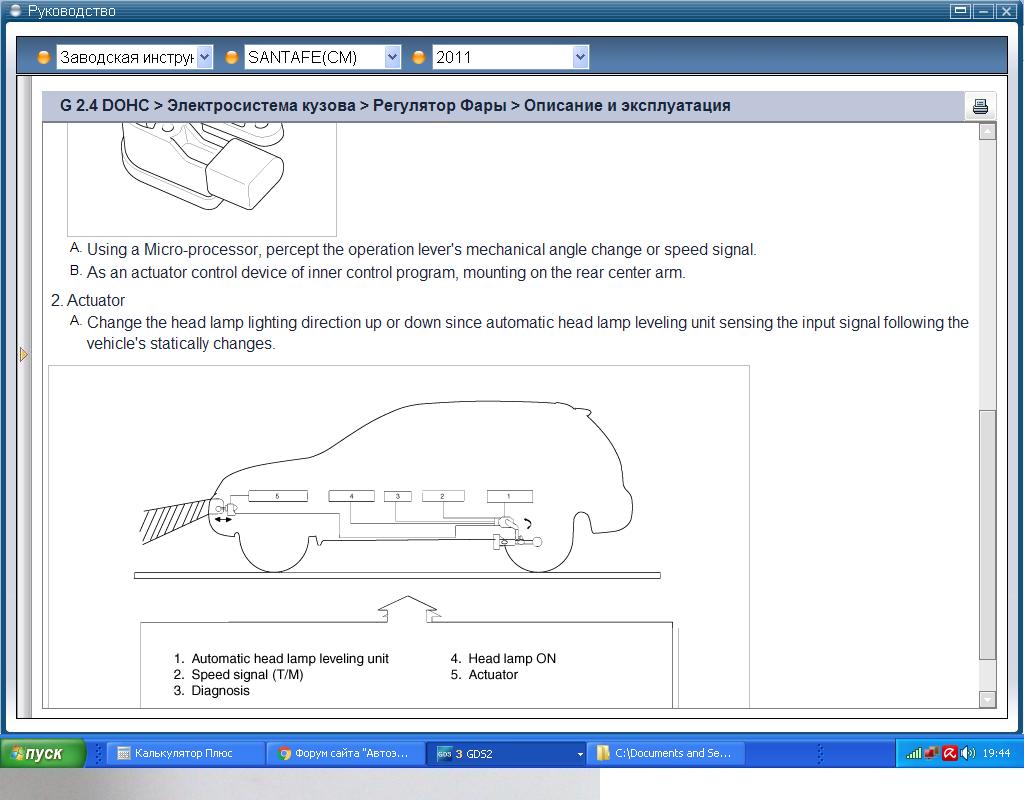Click "G 2.4 DOHC" in the breadcrumb
This screenshot has height=800, width=1024.
click(x=104, y=105)
